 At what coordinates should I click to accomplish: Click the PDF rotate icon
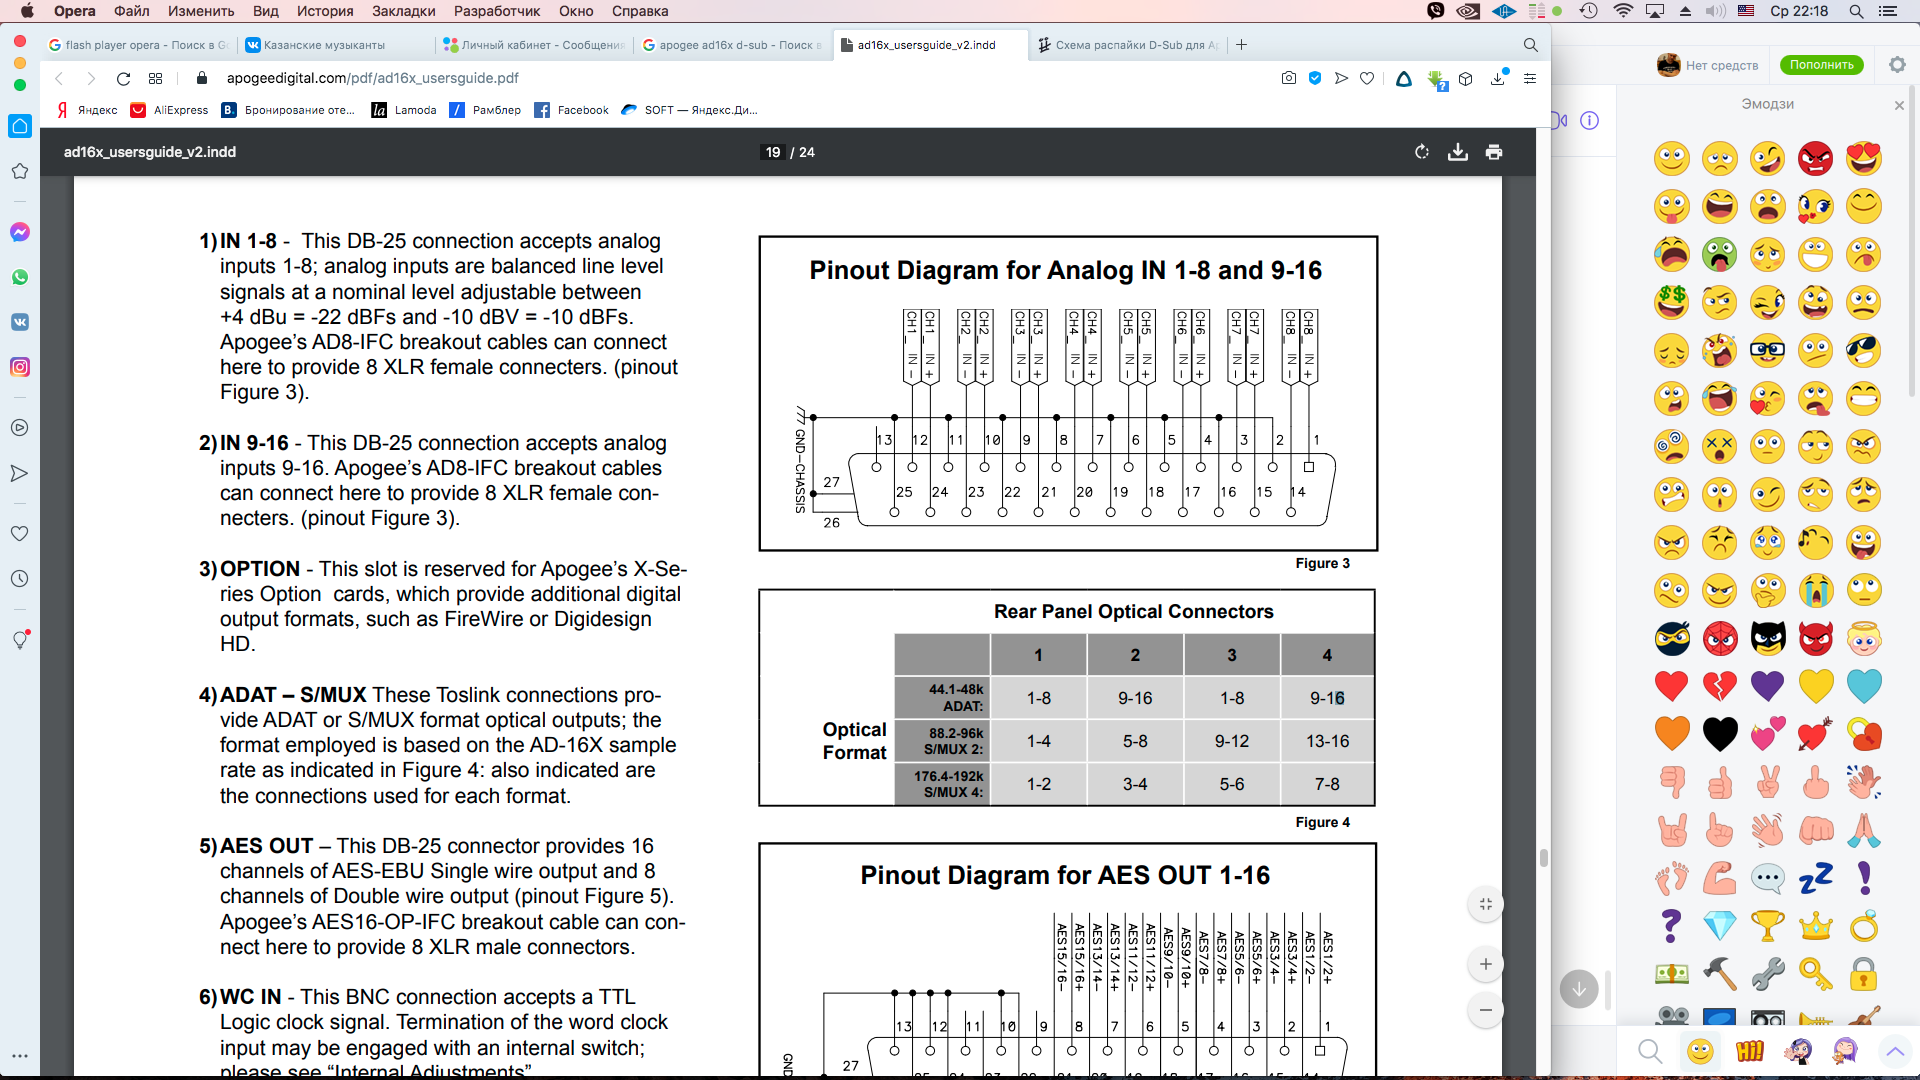[x=1422, y=152]
